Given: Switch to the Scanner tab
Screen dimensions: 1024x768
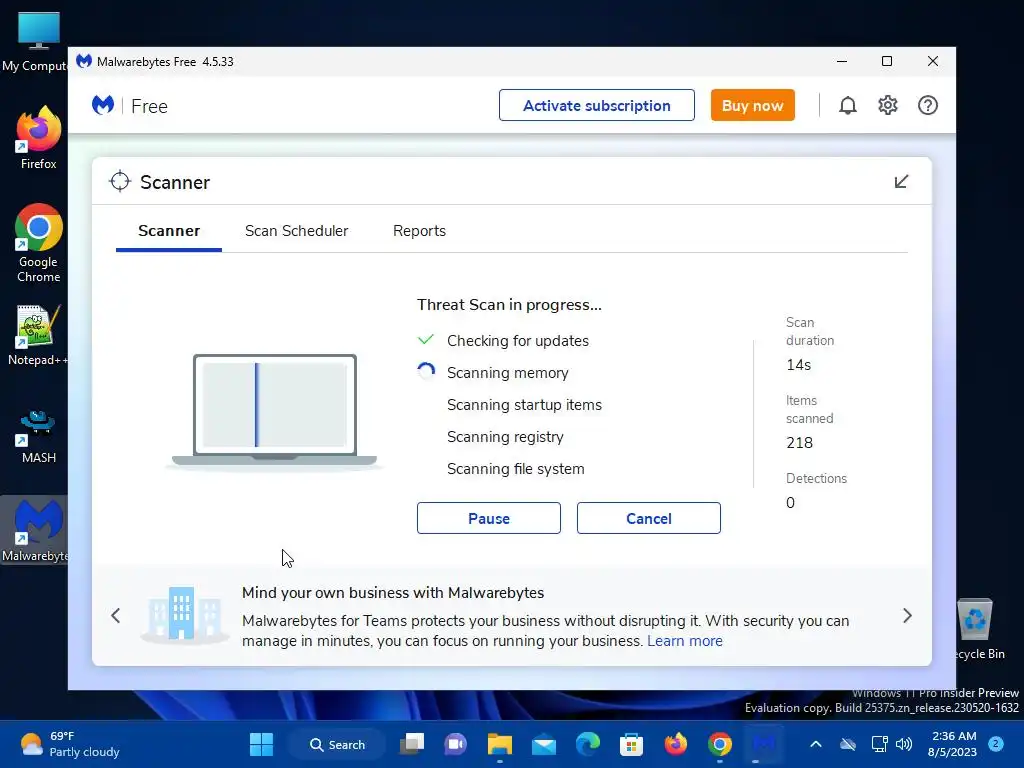Looking at the screenshot, I should point(168,231).
